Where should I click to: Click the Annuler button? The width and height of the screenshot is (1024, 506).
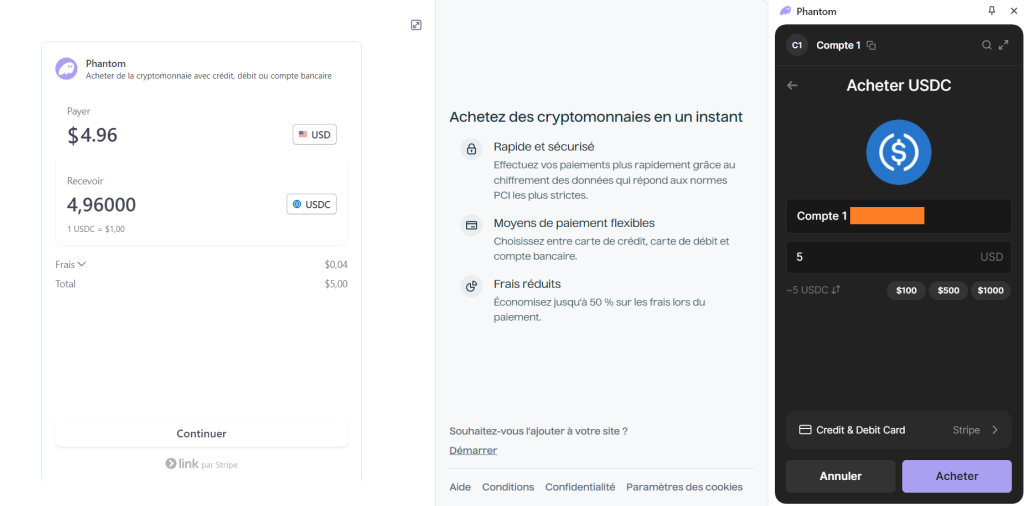pyautogui.click(x=840, y=477)
